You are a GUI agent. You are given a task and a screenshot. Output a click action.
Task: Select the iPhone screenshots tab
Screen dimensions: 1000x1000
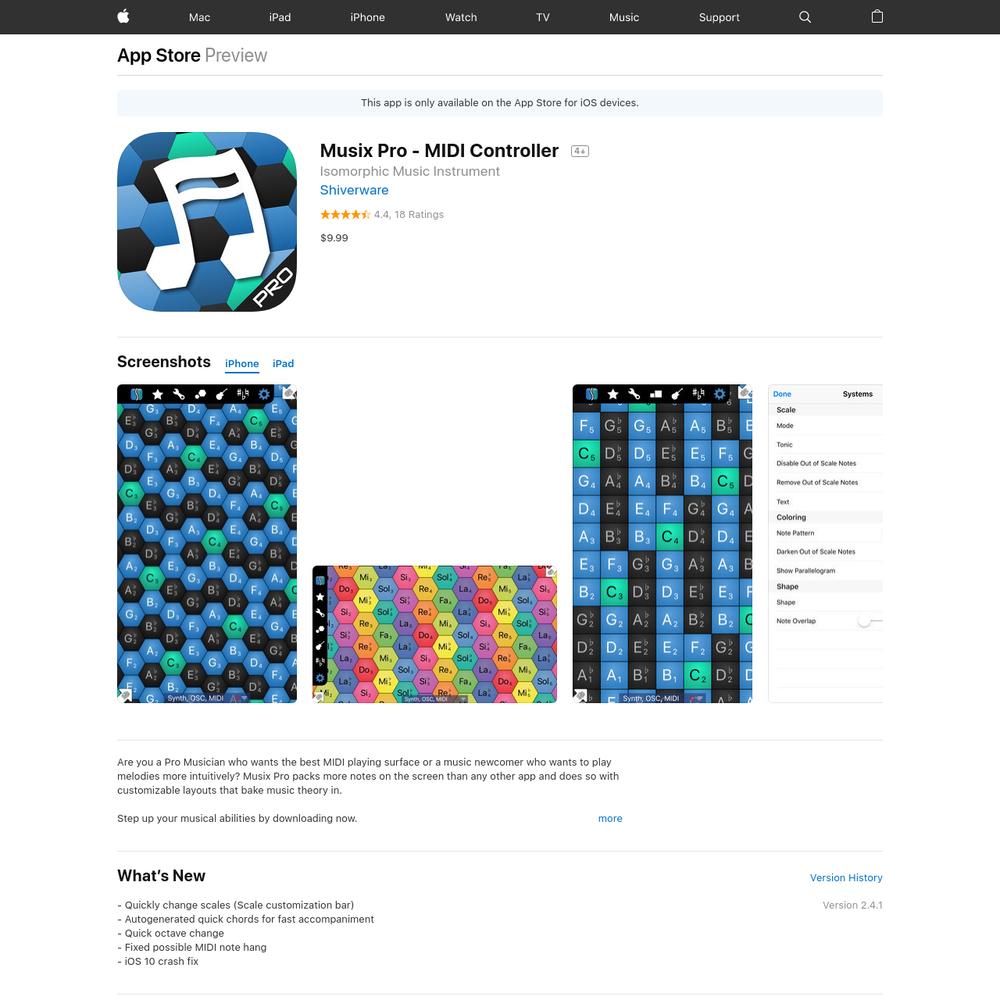click(242, 364)
